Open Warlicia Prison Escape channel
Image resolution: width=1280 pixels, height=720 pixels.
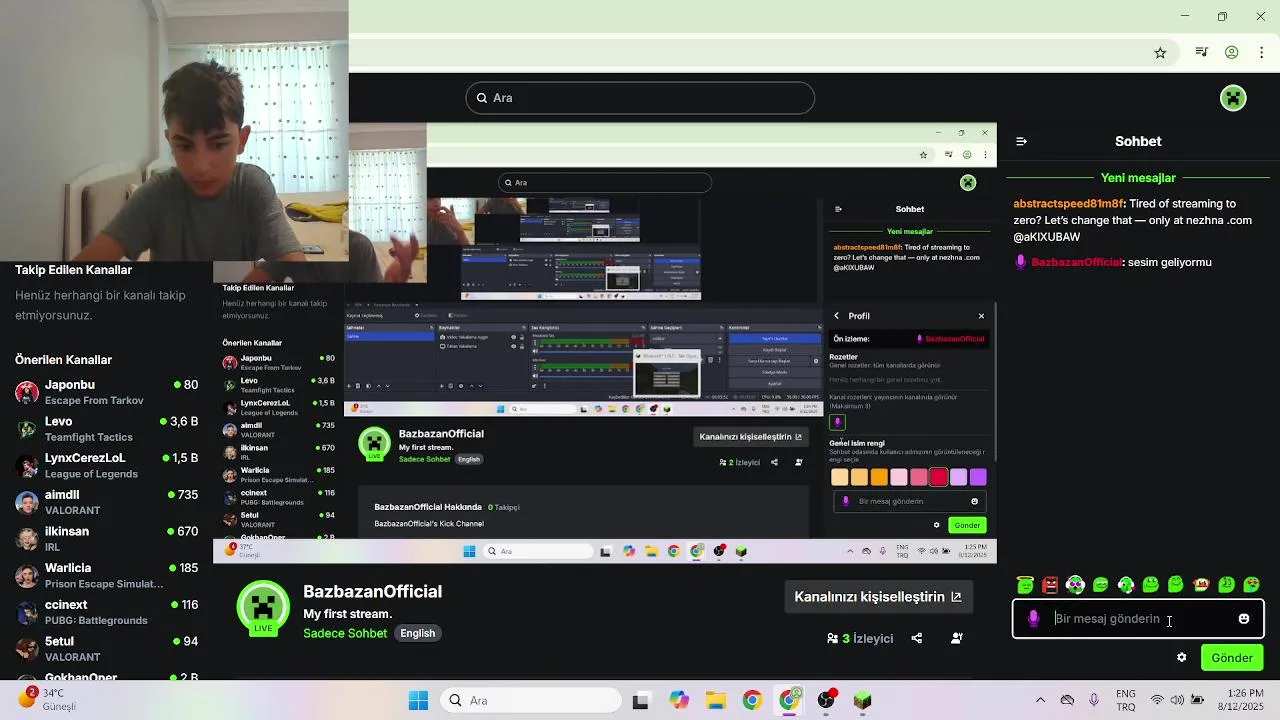coord(106,575)
